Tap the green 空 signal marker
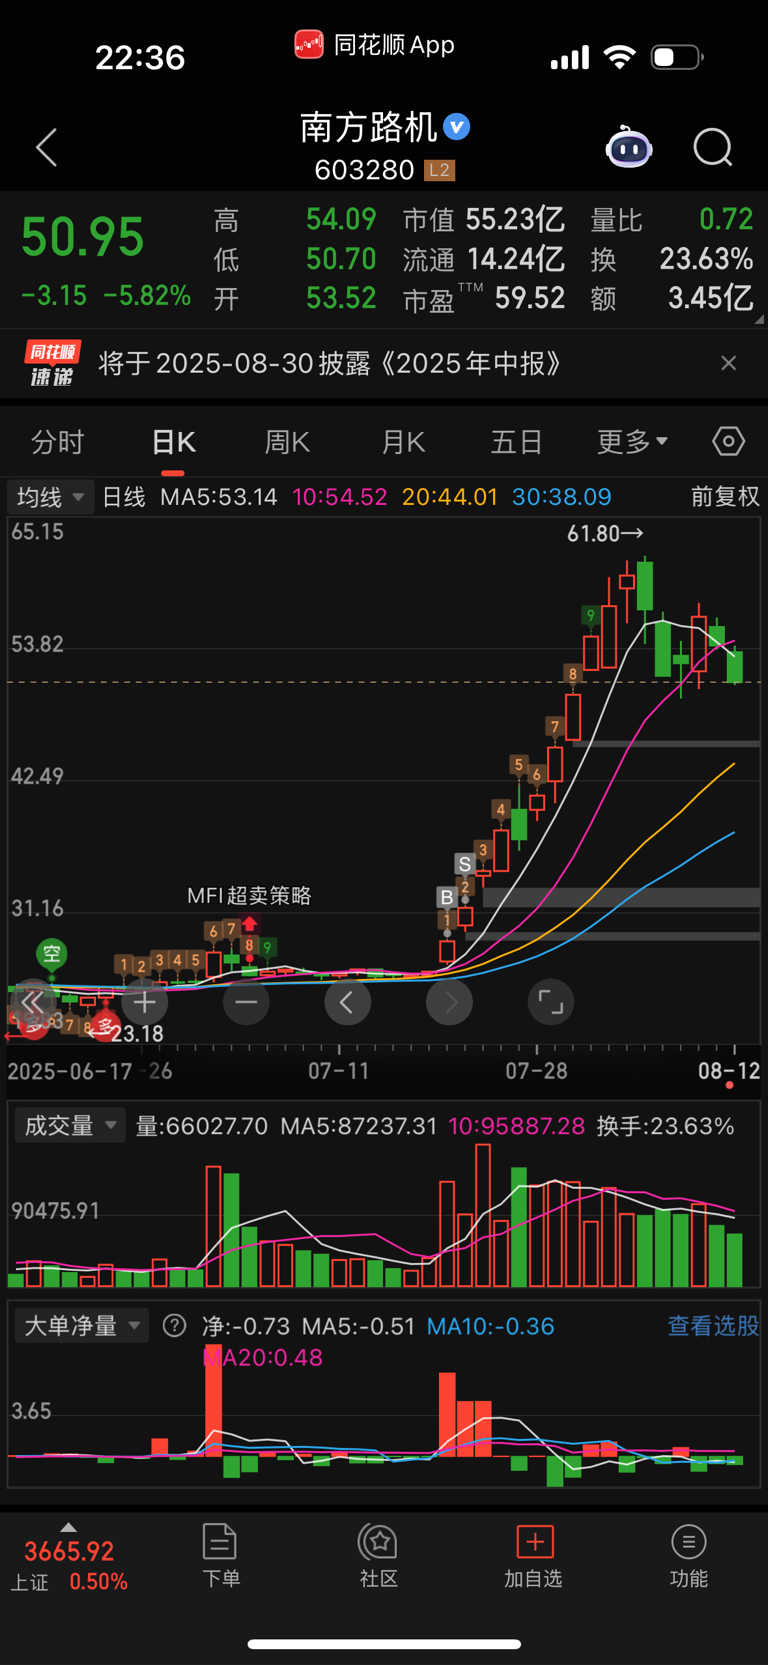 coord(51,954)
